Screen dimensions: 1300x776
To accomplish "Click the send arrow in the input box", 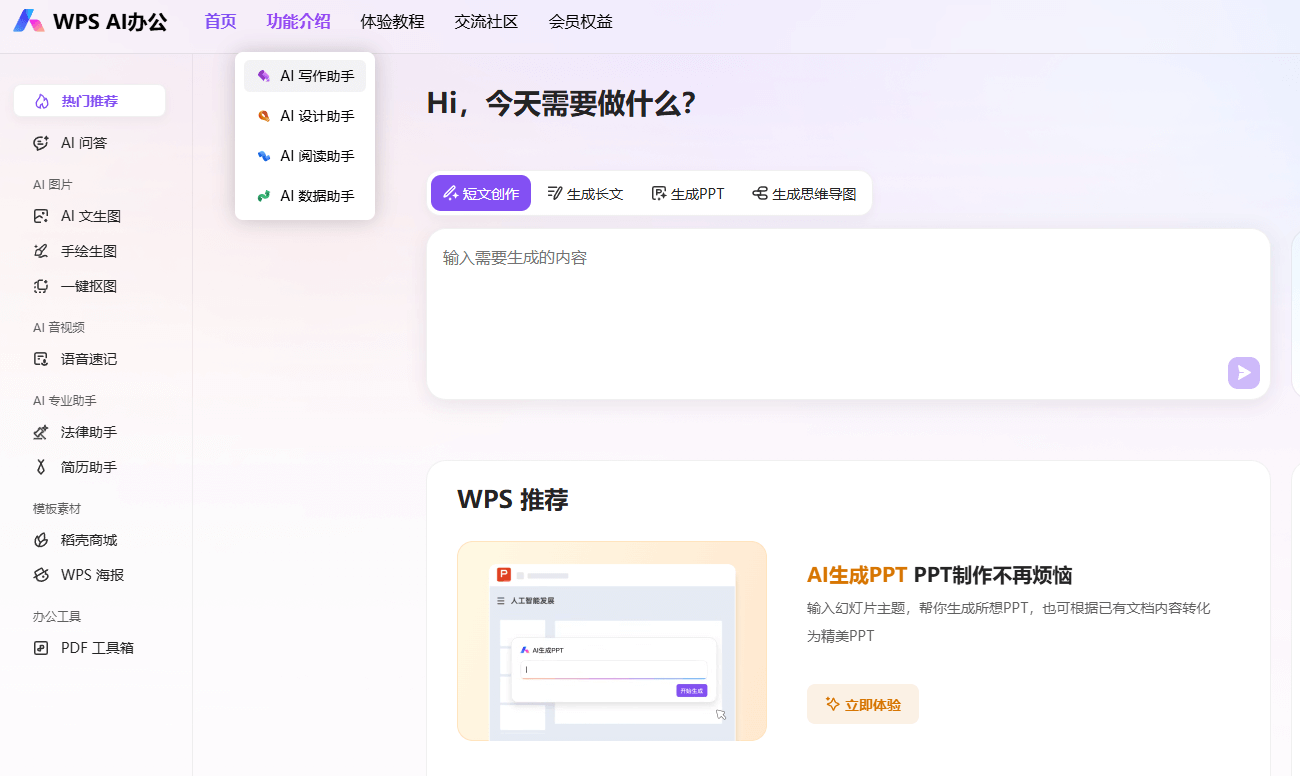I will [x=1244, y=373].
